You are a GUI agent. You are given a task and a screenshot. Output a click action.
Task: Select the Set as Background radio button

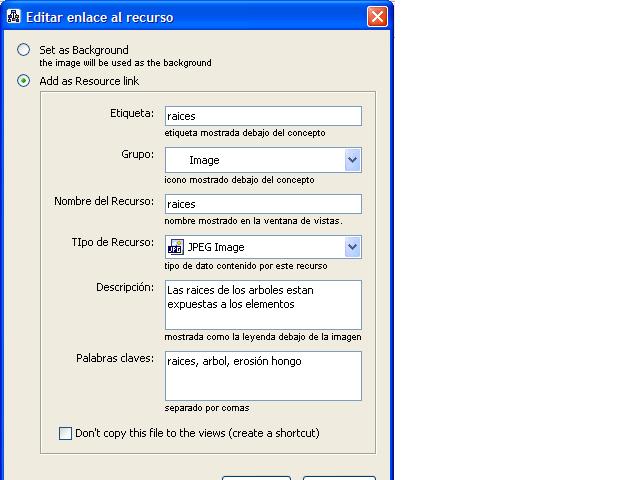(x=24, y=50)
